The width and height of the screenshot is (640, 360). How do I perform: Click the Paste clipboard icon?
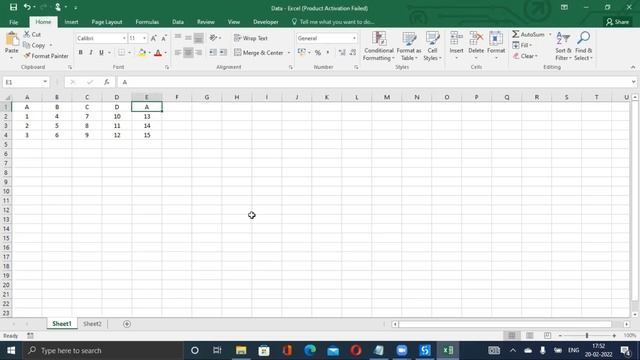click(11, 39)
